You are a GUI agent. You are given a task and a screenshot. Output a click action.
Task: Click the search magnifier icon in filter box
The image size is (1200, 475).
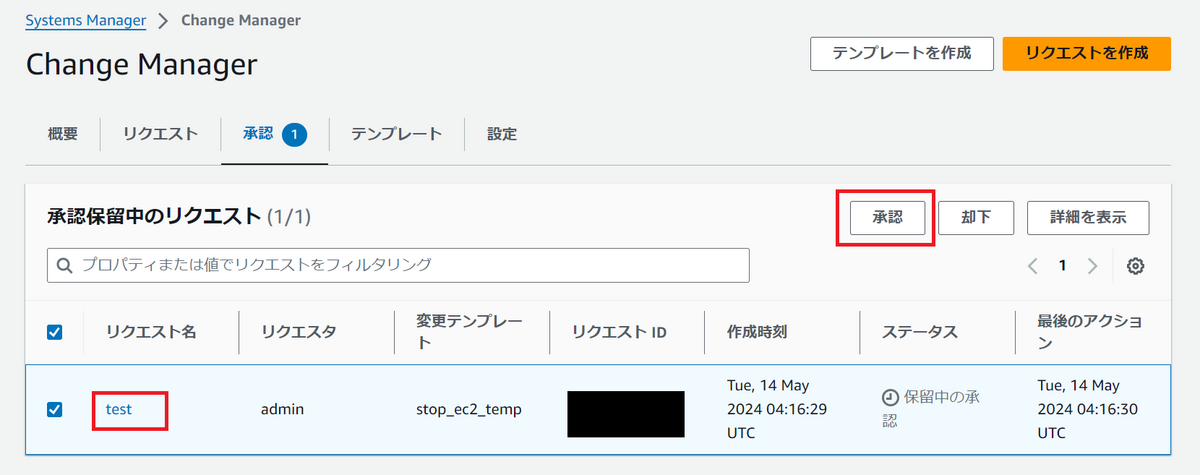point(65,265)
